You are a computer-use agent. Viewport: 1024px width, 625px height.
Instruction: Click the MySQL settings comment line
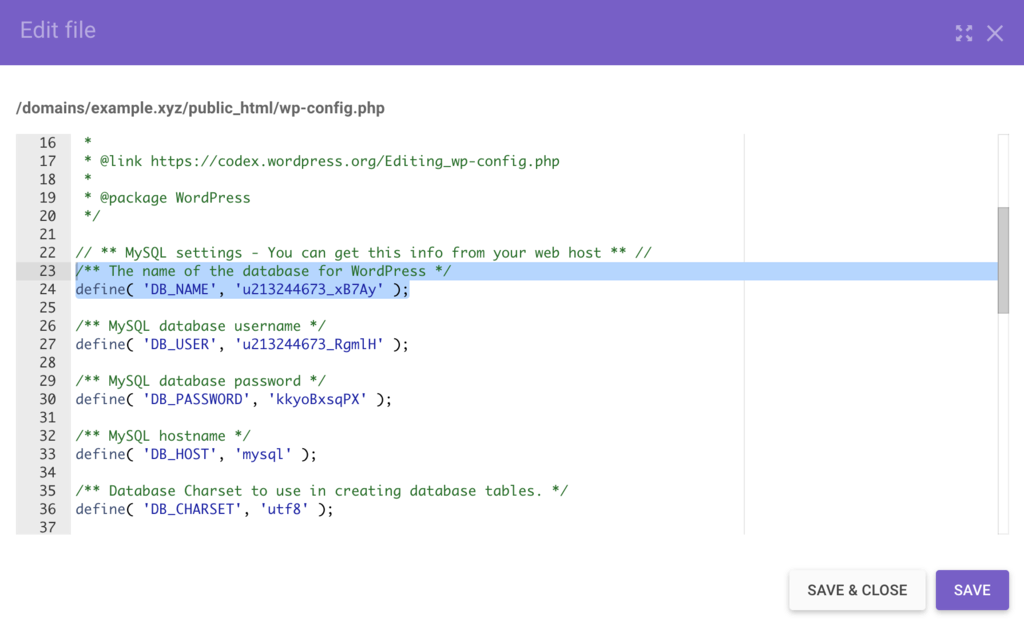363,253
